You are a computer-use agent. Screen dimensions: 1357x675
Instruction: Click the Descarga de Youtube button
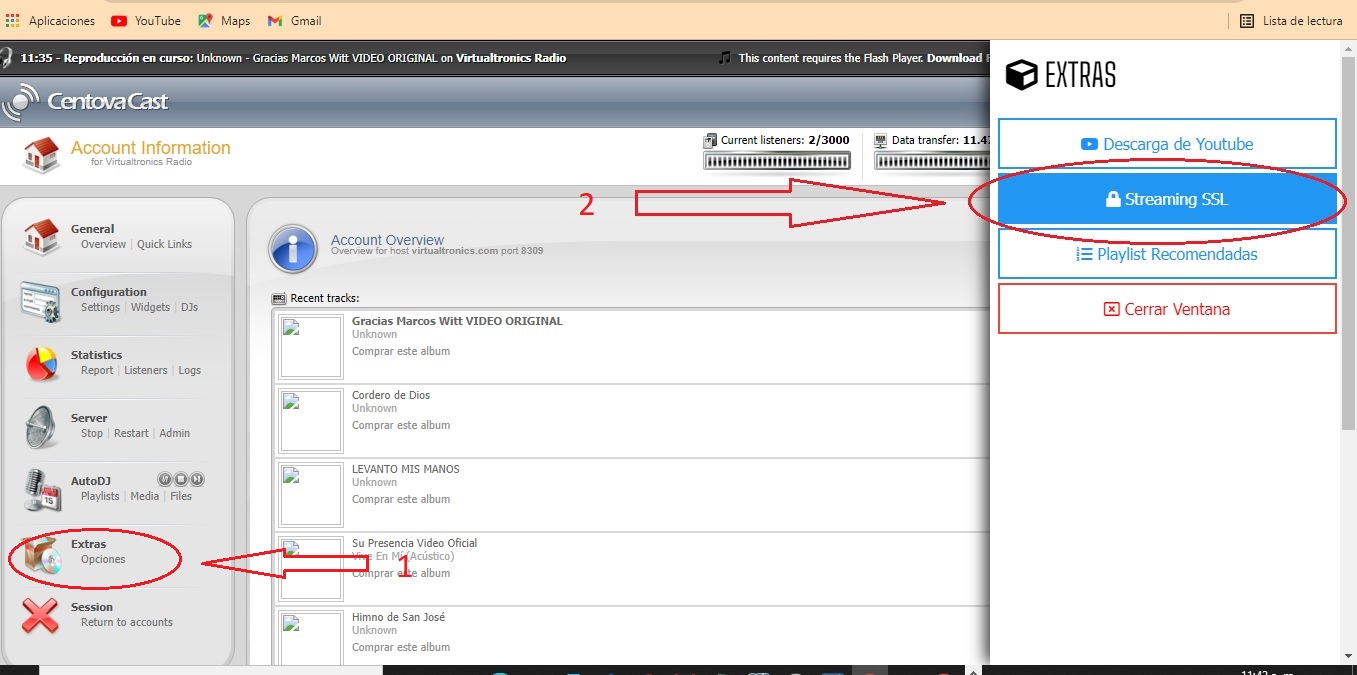click(x=1167, y=144)
